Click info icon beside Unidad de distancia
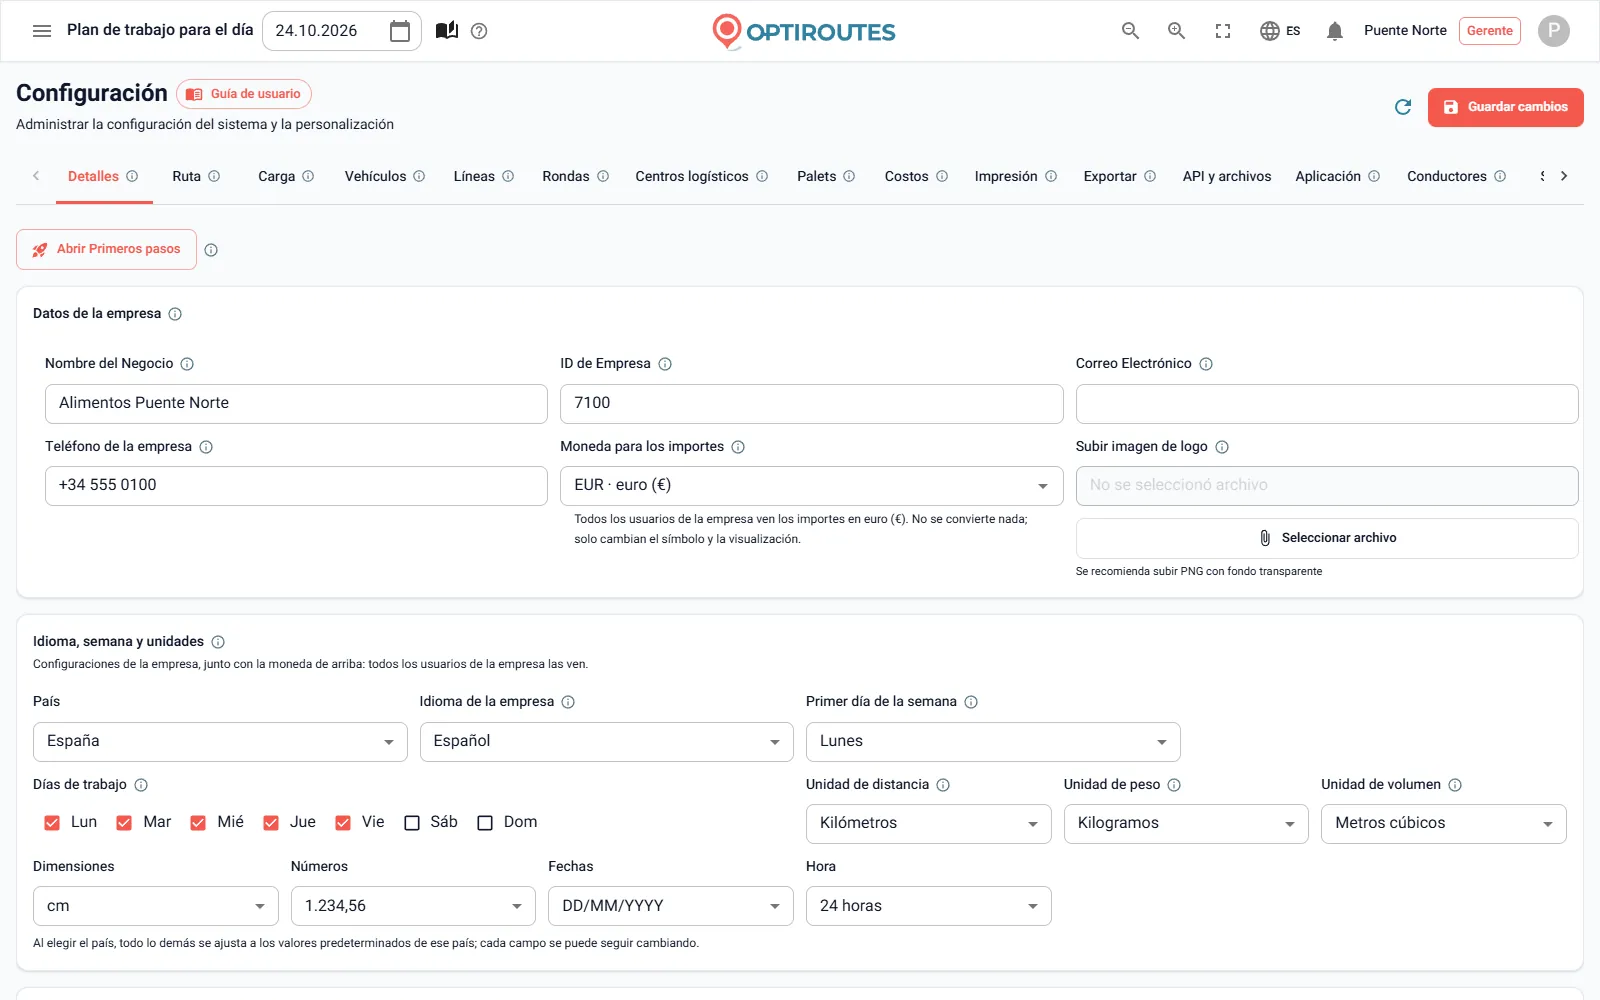Image resolution: width=1600 pixels, height=1000 pixels. point(943,785)
